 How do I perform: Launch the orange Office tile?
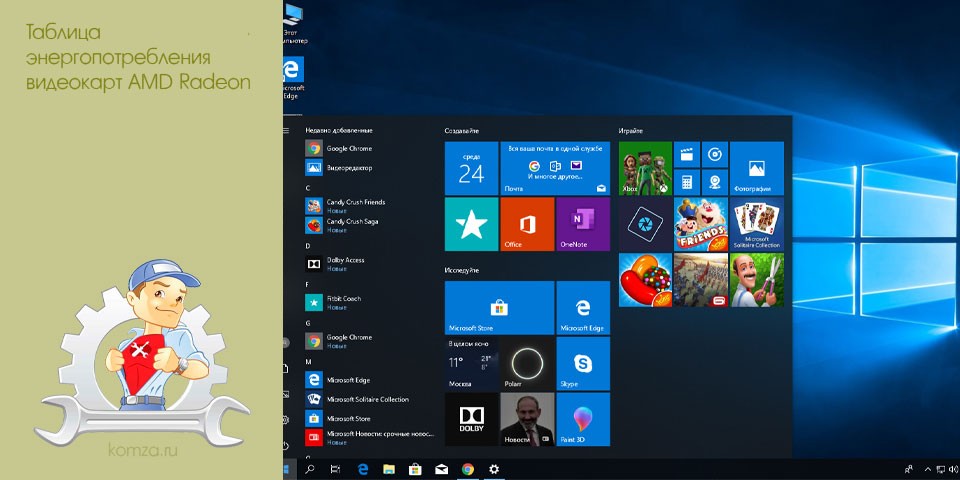[527, 224]
